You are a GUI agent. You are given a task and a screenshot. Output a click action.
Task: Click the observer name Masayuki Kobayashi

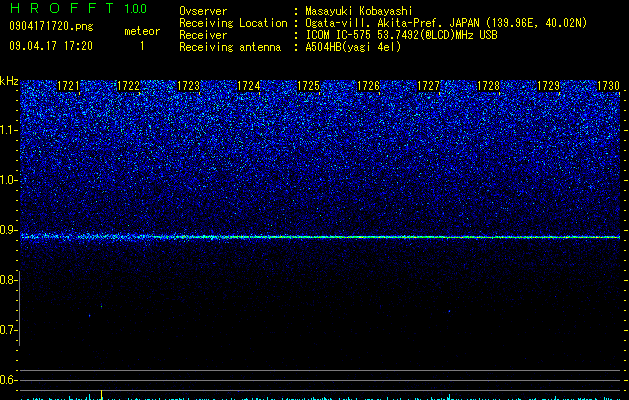[359, 11]
